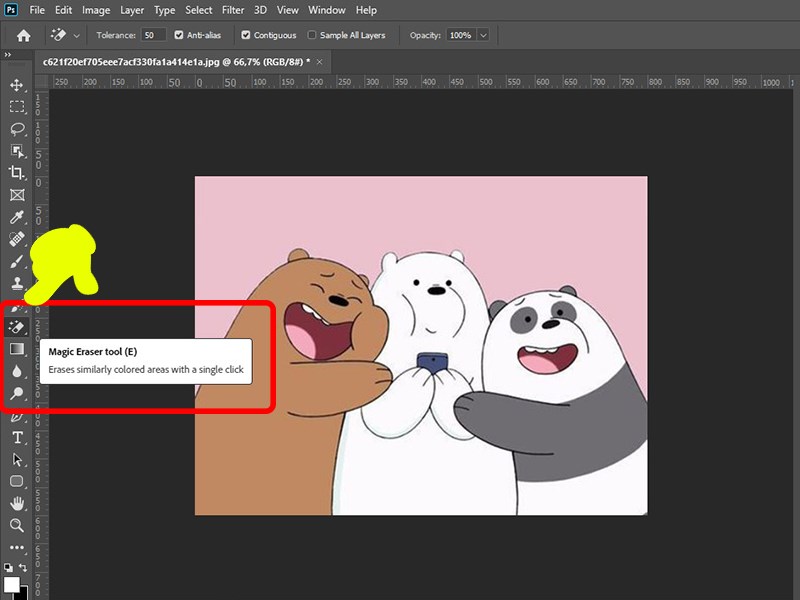Open the Filter menu
This screenshot has width=800, height=600.
click(233, 10)
